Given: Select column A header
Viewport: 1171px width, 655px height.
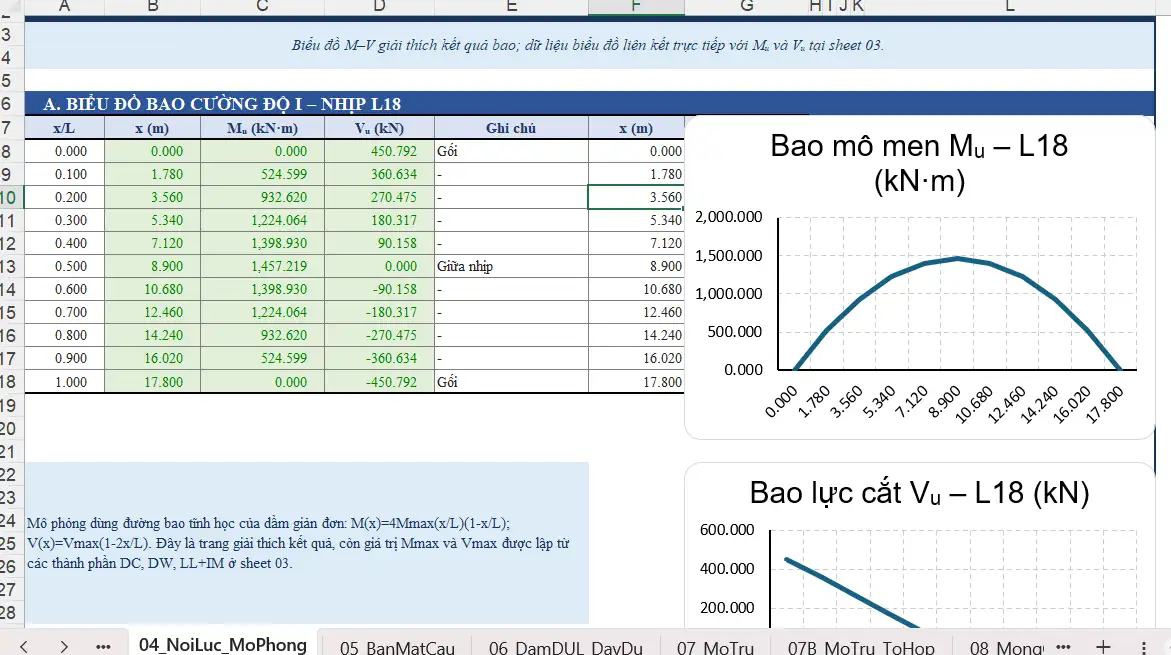Looking at the screenshot, I should (64, 7).
